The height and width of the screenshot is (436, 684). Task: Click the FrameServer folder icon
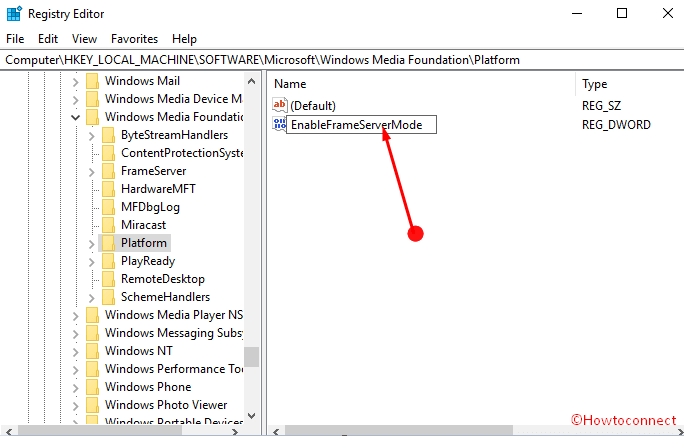click(108, 171)
